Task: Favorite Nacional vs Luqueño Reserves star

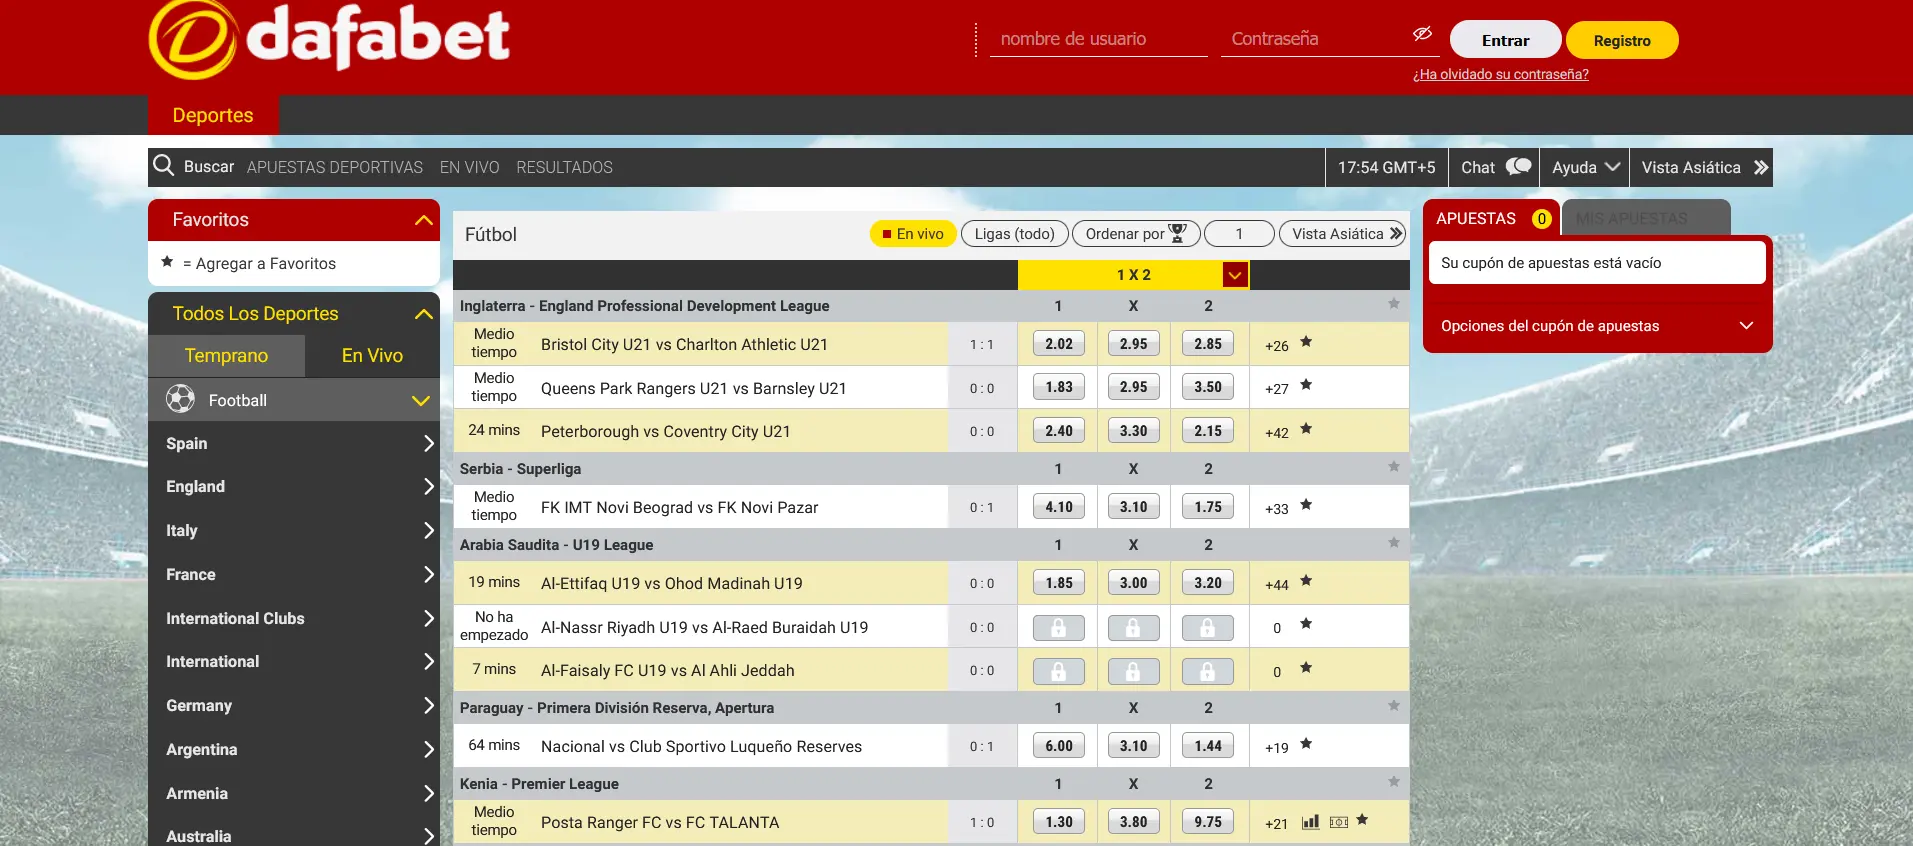Action: pos(1306,744)
